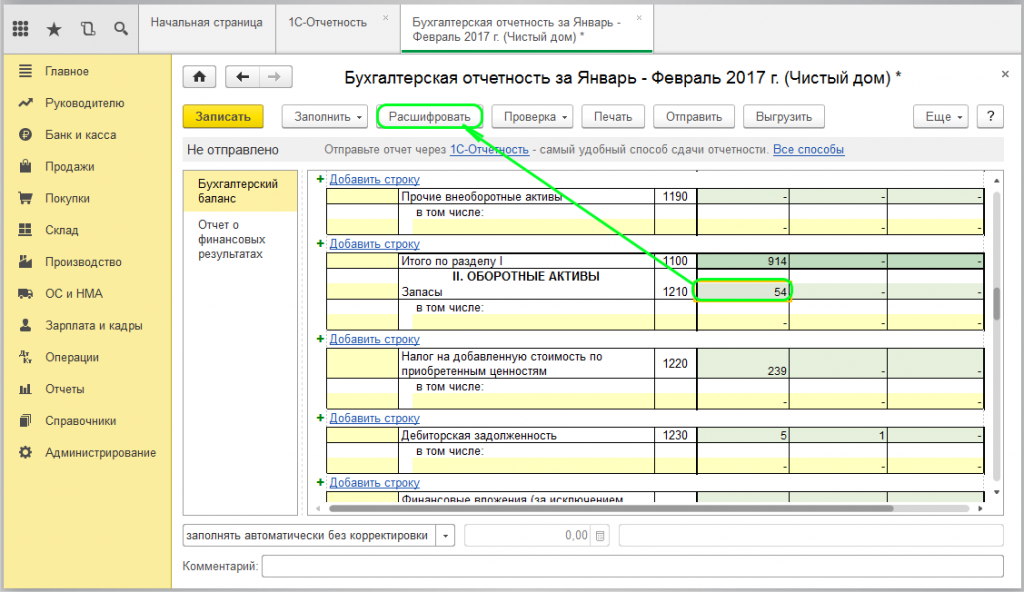
Task: Open the Все способы link
Action: (x=808, y=150)
